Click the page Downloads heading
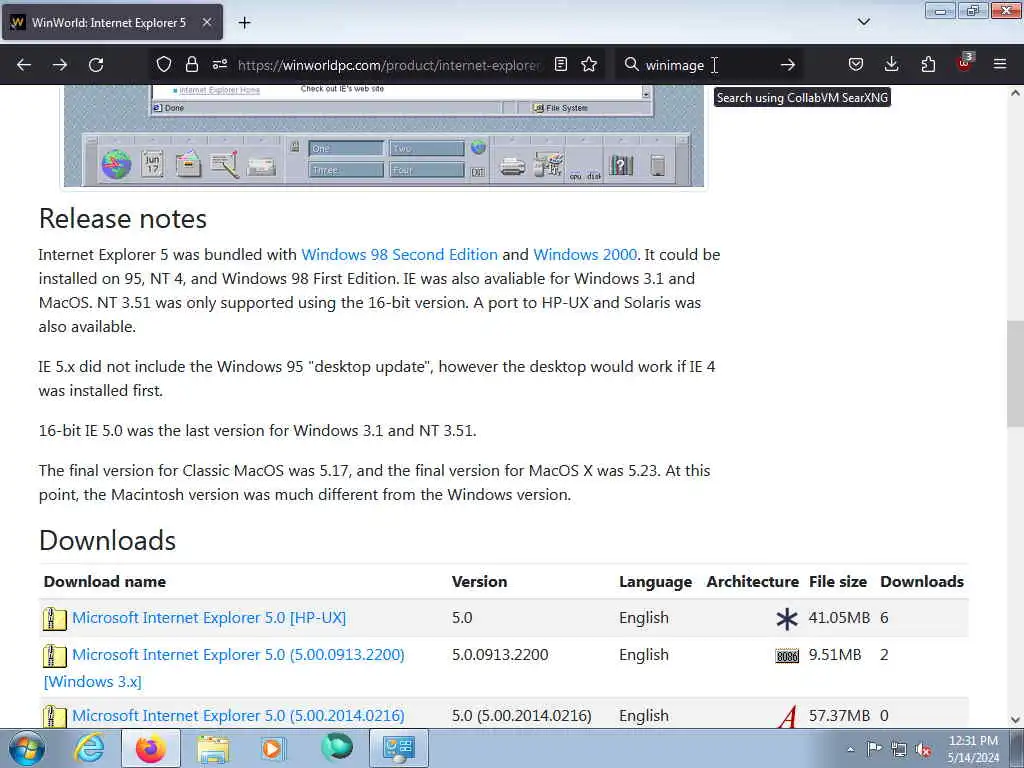 pos(108,541)
